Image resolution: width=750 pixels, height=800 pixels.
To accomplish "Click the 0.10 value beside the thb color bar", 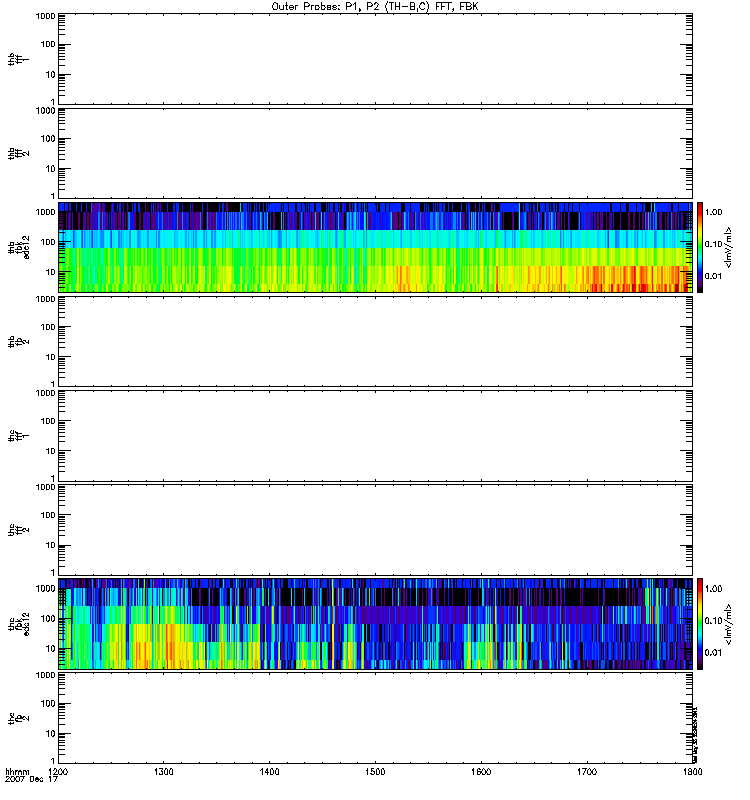I will click(713, 244).
